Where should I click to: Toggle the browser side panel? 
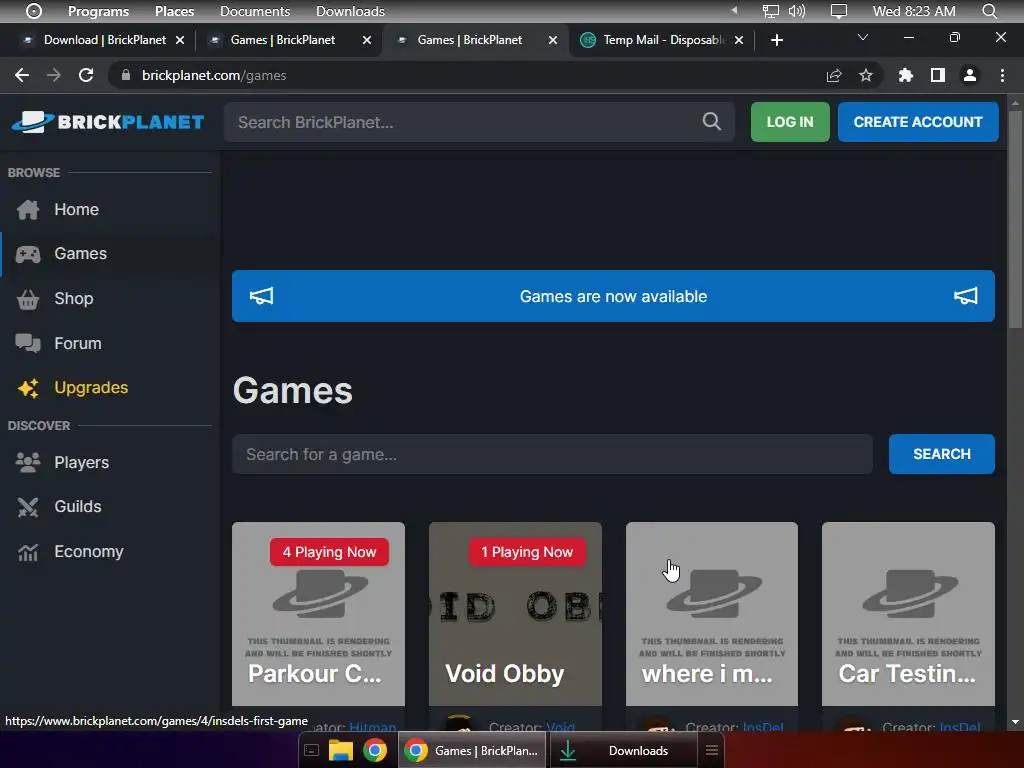pos(938,75)
